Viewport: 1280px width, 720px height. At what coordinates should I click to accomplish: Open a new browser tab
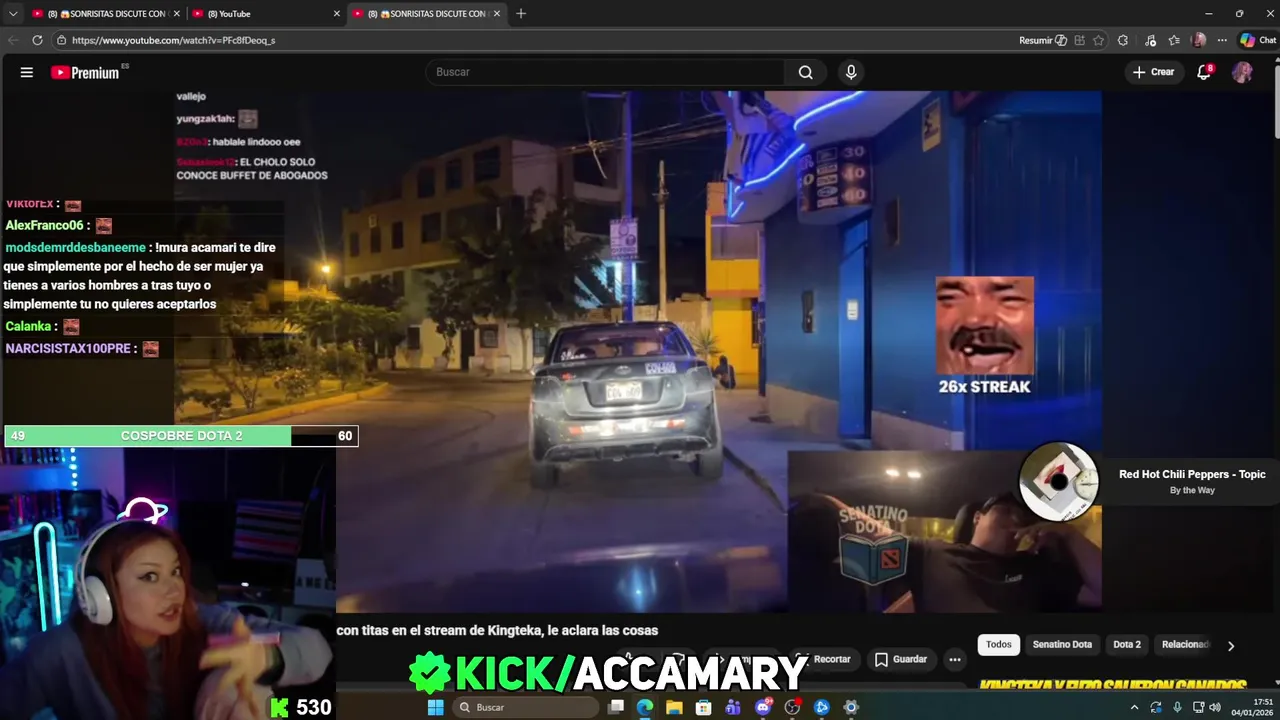pyautogui.click(x=521, y=13)
